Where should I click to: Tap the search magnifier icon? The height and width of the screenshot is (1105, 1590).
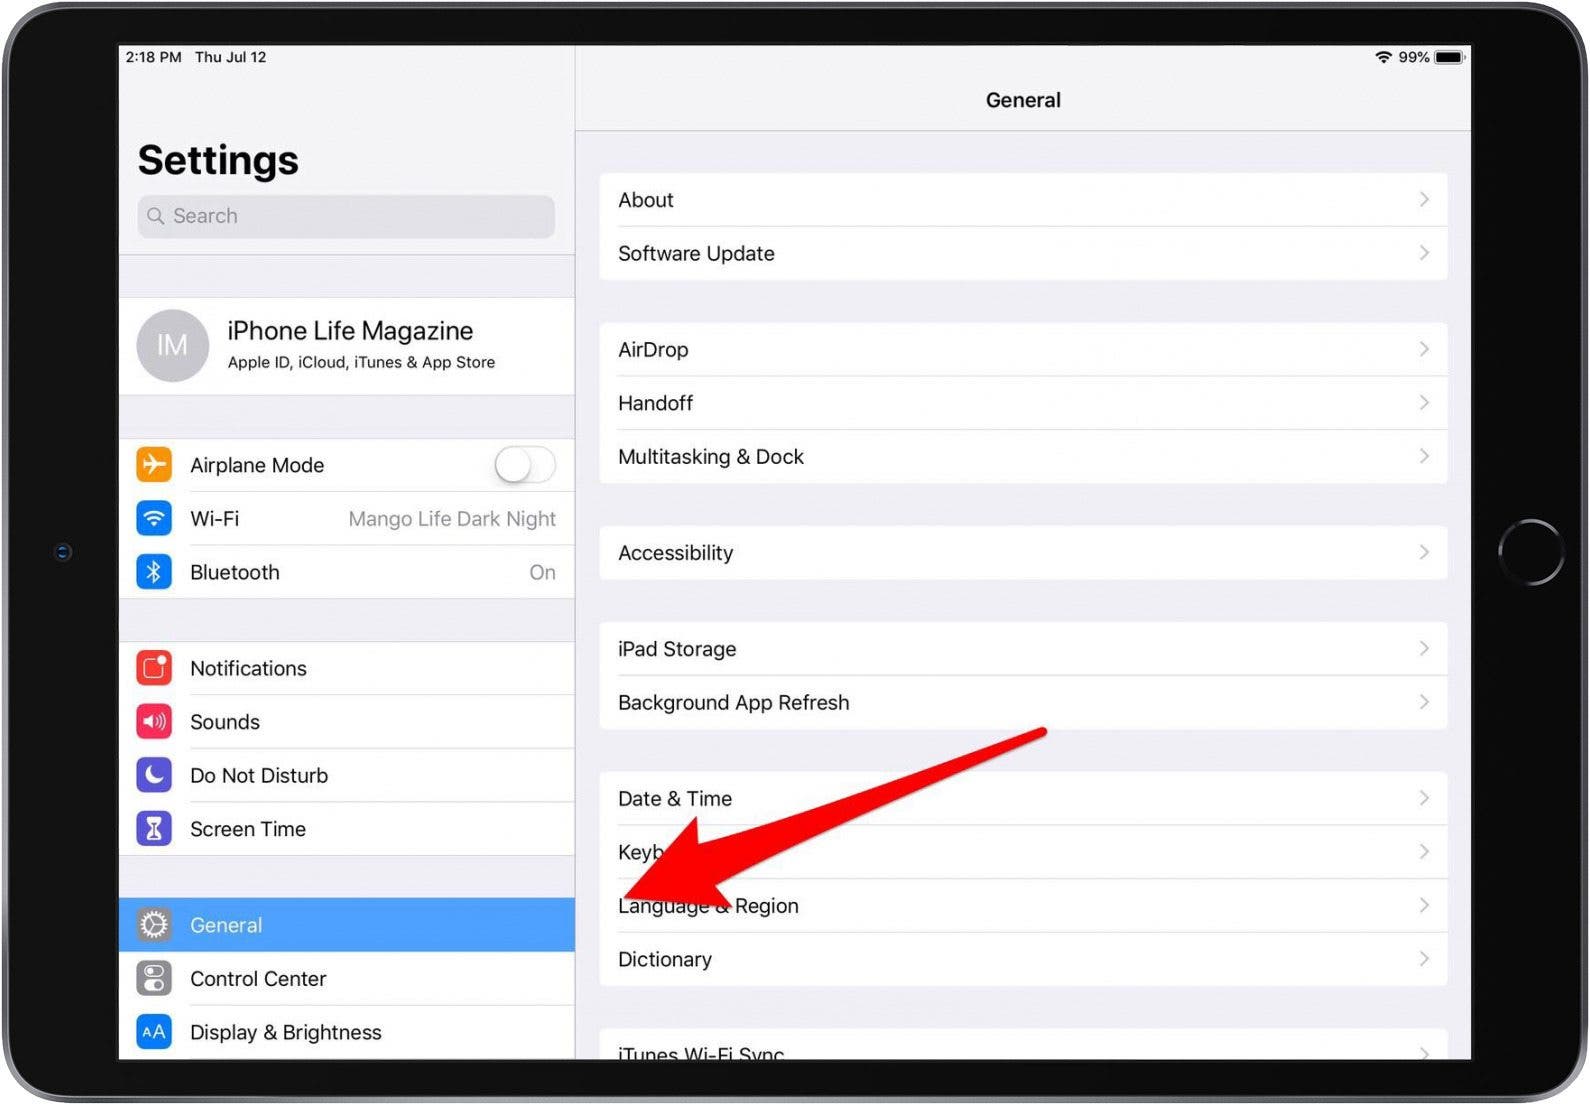coord(156,216)
